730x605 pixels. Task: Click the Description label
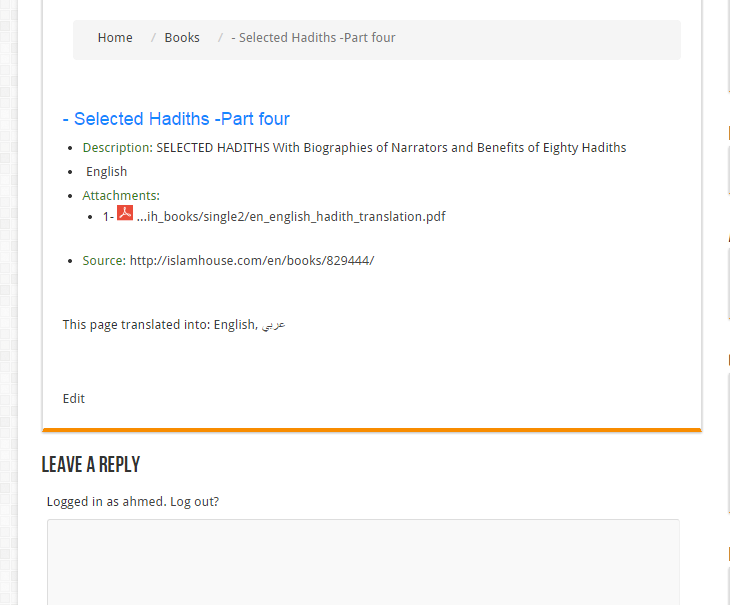(x=118, y=148)
